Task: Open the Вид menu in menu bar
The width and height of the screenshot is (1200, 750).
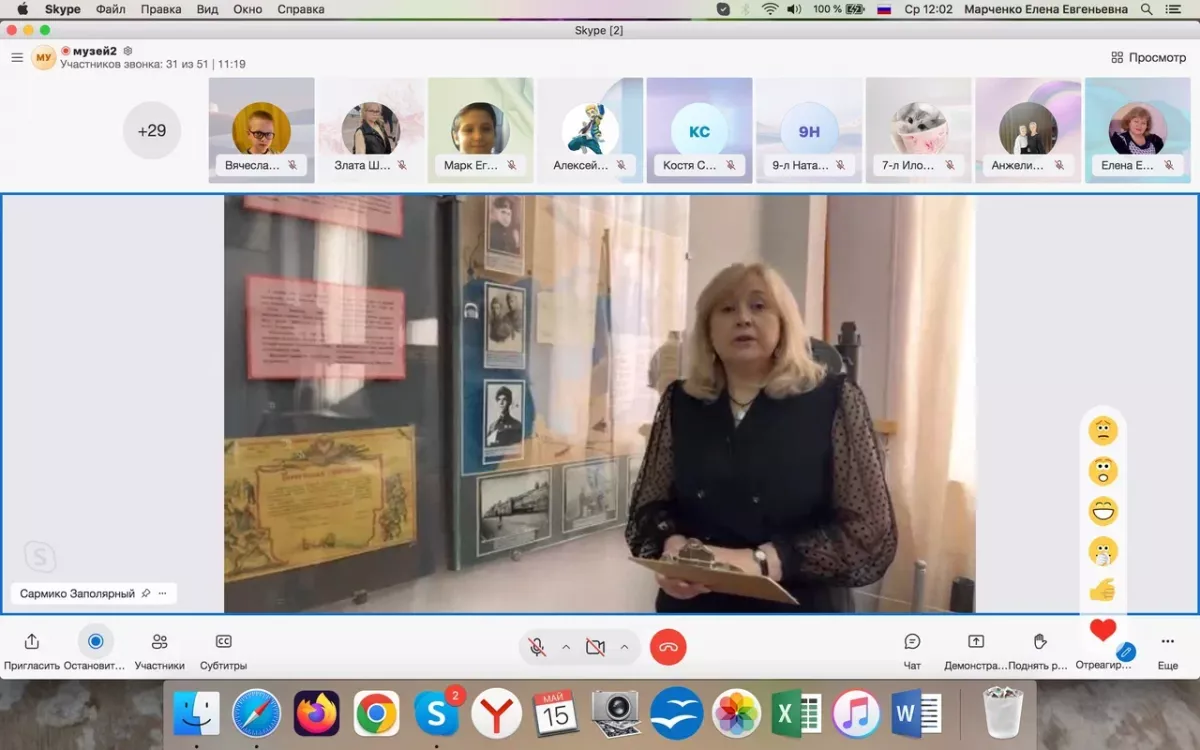Action: (x=207, y=9)
